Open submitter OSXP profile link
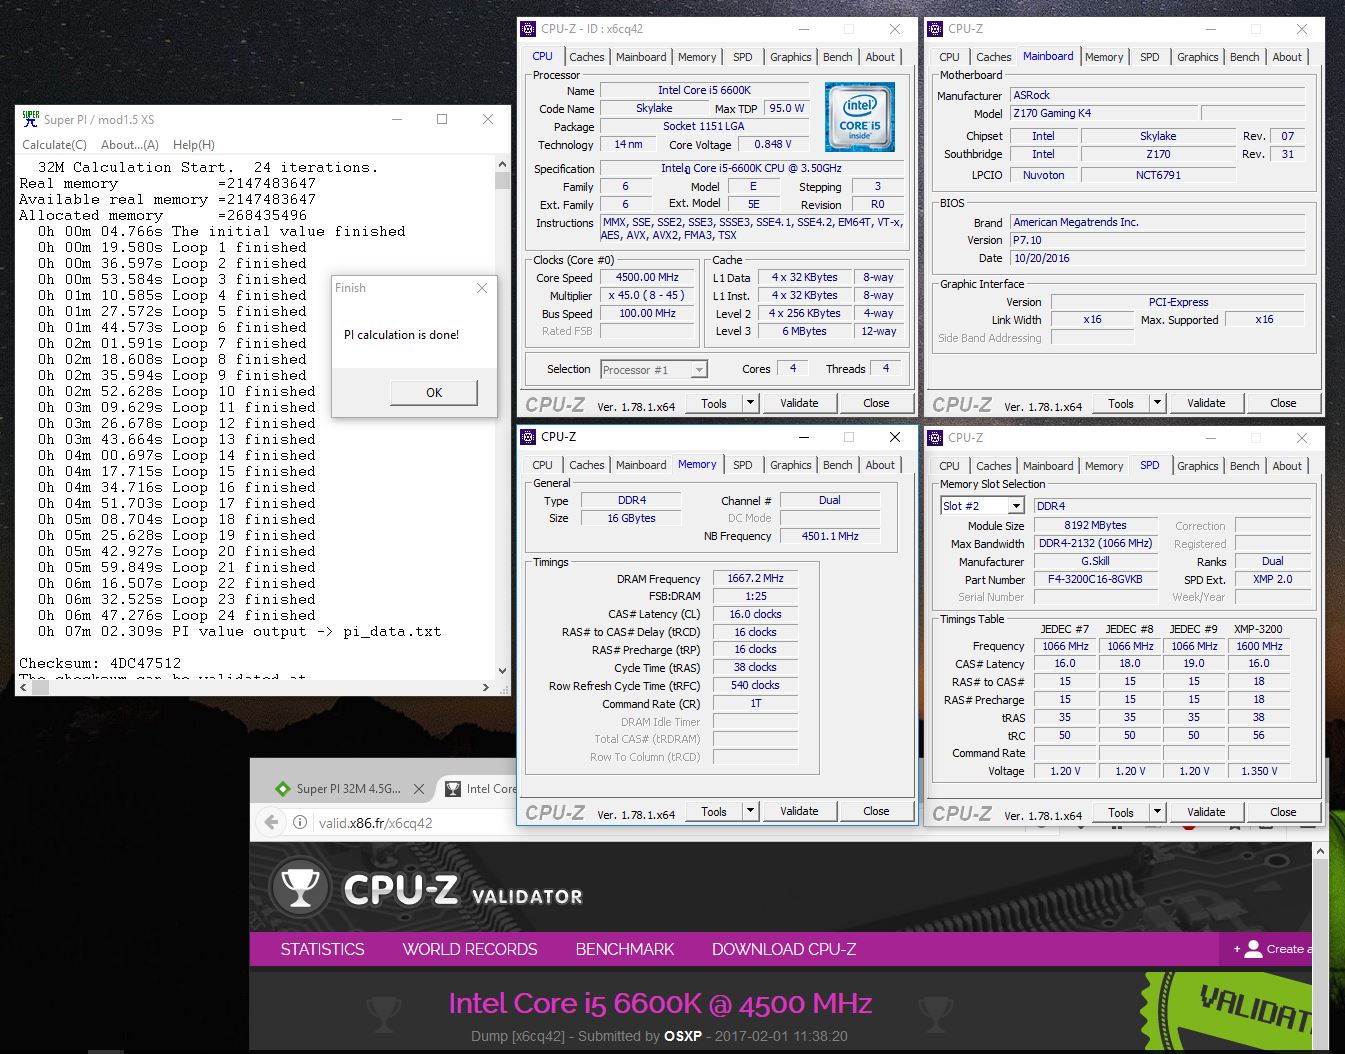Image resolution: width=1345 pixels, height=1054 pixels. coord(683,1036)
